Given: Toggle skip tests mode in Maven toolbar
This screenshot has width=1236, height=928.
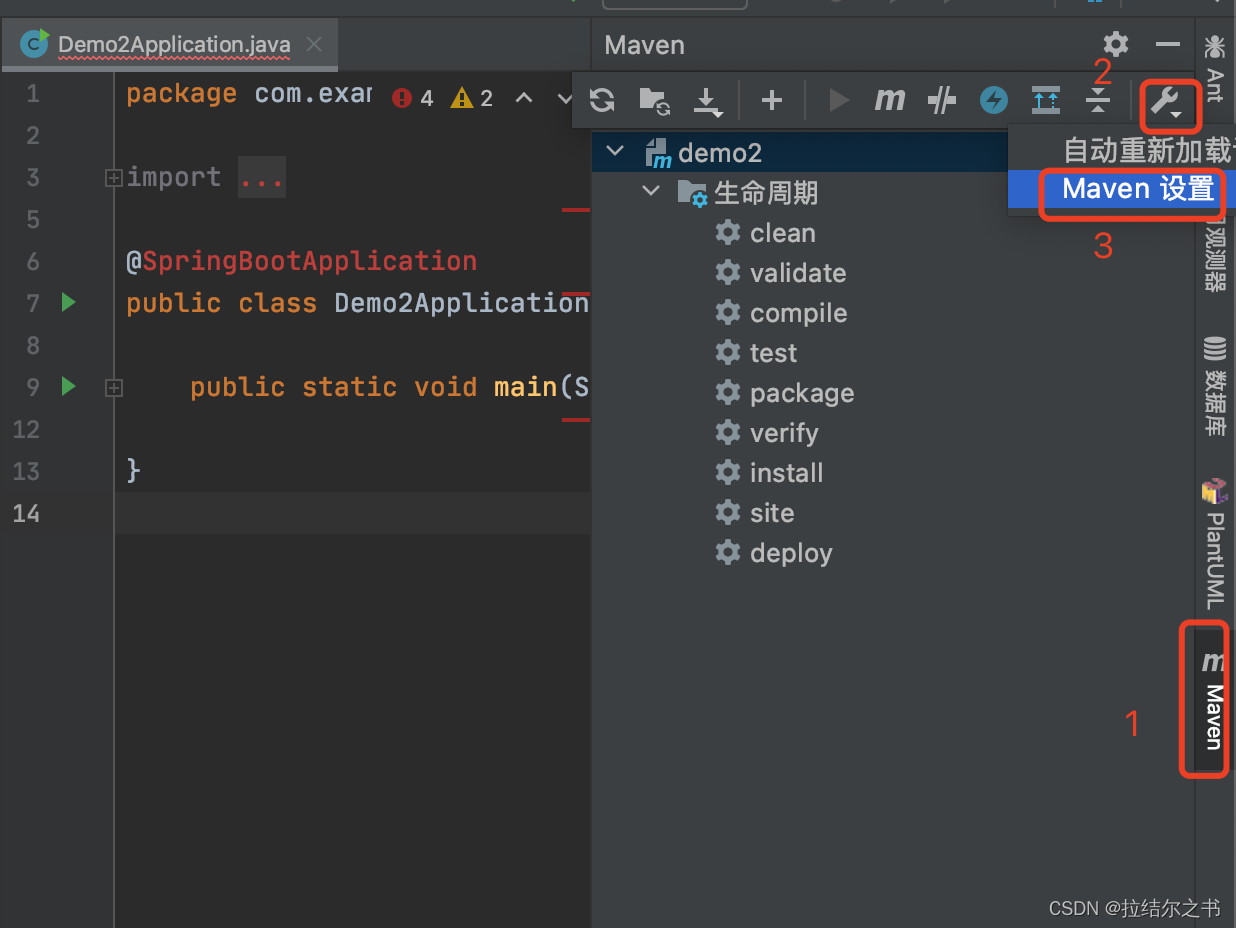Looking at the screenshot, I should 941,100.
